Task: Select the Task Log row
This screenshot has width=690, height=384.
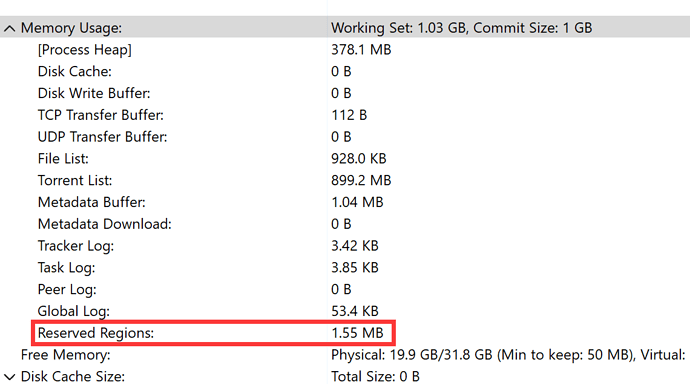Action: click(x=345, y=267)
